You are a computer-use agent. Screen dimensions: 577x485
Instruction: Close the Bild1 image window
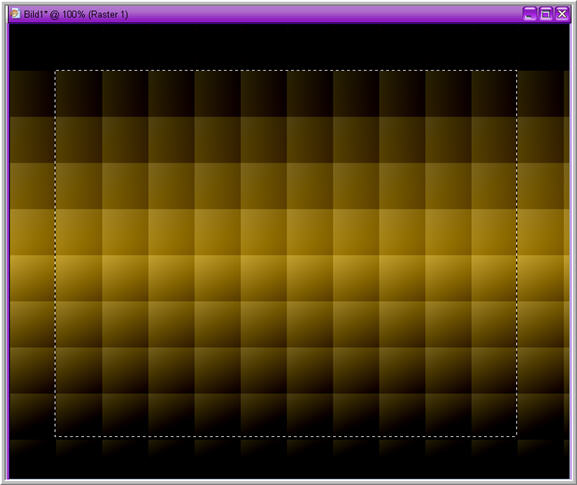coord(562,14)
